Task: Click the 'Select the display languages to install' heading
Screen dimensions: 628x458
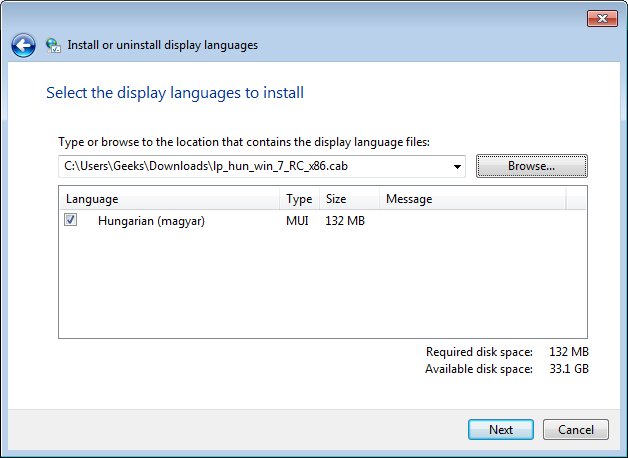Action: pos(175,93)
